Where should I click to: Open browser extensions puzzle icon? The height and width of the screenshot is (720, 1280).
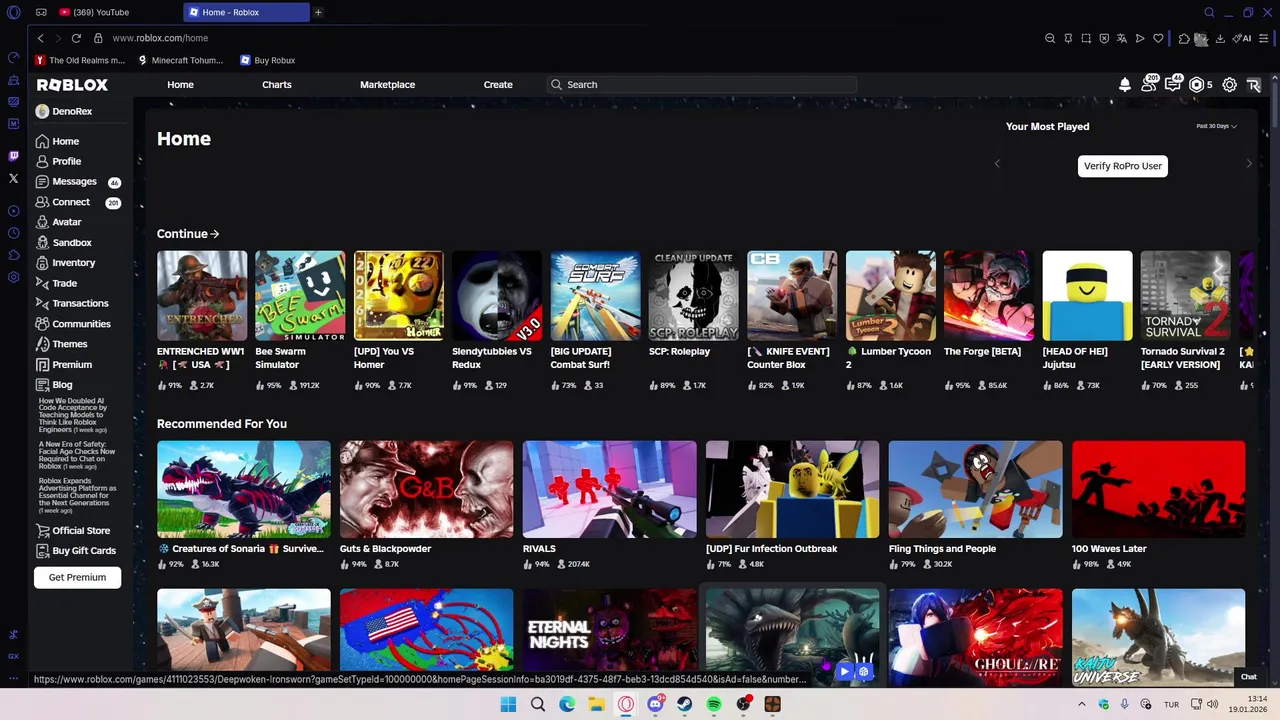tap(1184, 38)
